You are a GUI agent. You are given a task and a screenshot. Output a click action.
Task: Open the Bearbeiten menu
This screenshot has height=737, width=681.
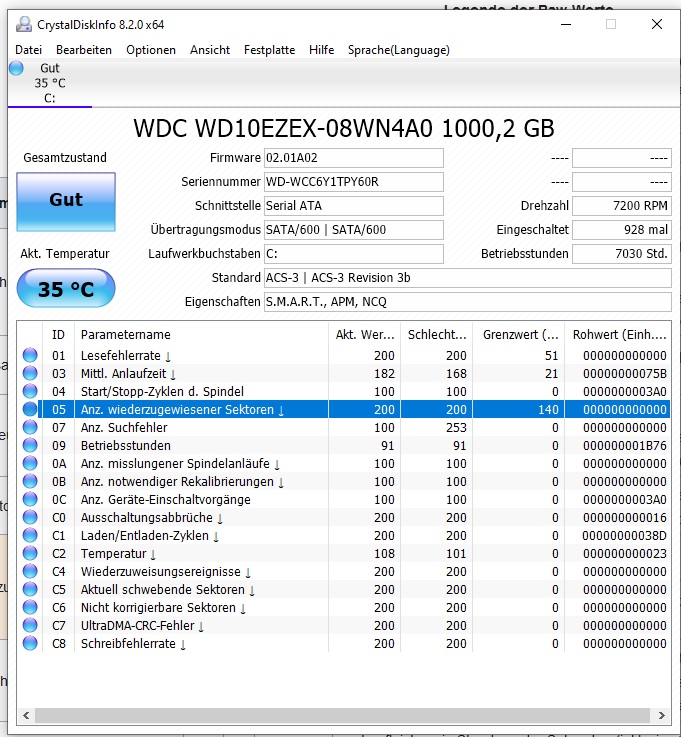[x=84, y=50]
